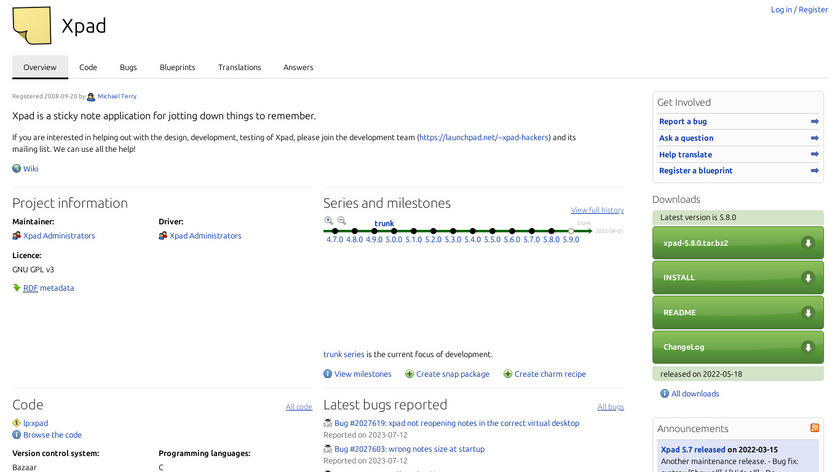This screenshot has width=840, height=472.
Task: Click the green RDF metadata download icon
Action: click(x=17, y=288)
